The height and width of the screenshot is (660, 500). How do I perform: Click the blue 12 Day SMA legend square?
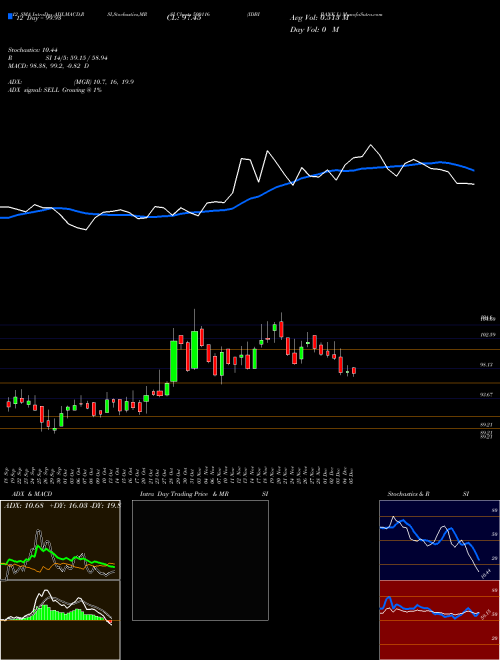(x=11, y=16)
